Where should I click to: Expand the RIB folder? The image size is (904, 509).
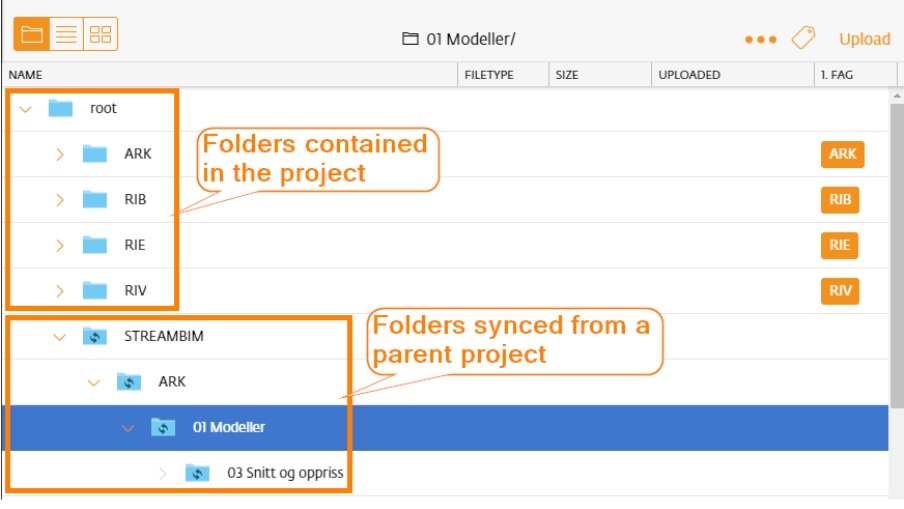(59, 200)
